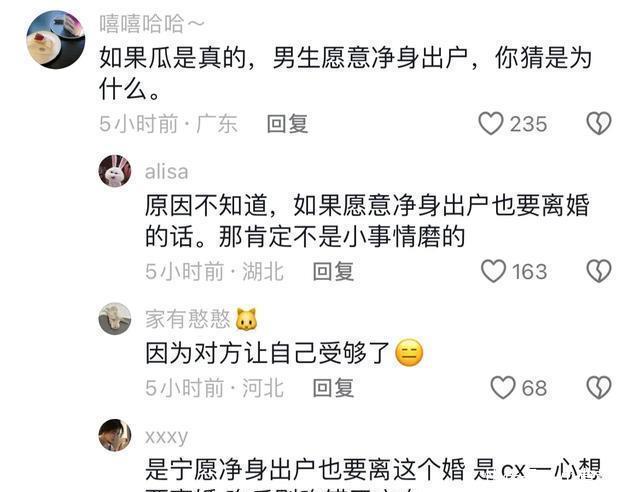The width and height of the screenshot is (640, 492).
Task: Reply to alisa's comment from 湖北
Action: 333,272
